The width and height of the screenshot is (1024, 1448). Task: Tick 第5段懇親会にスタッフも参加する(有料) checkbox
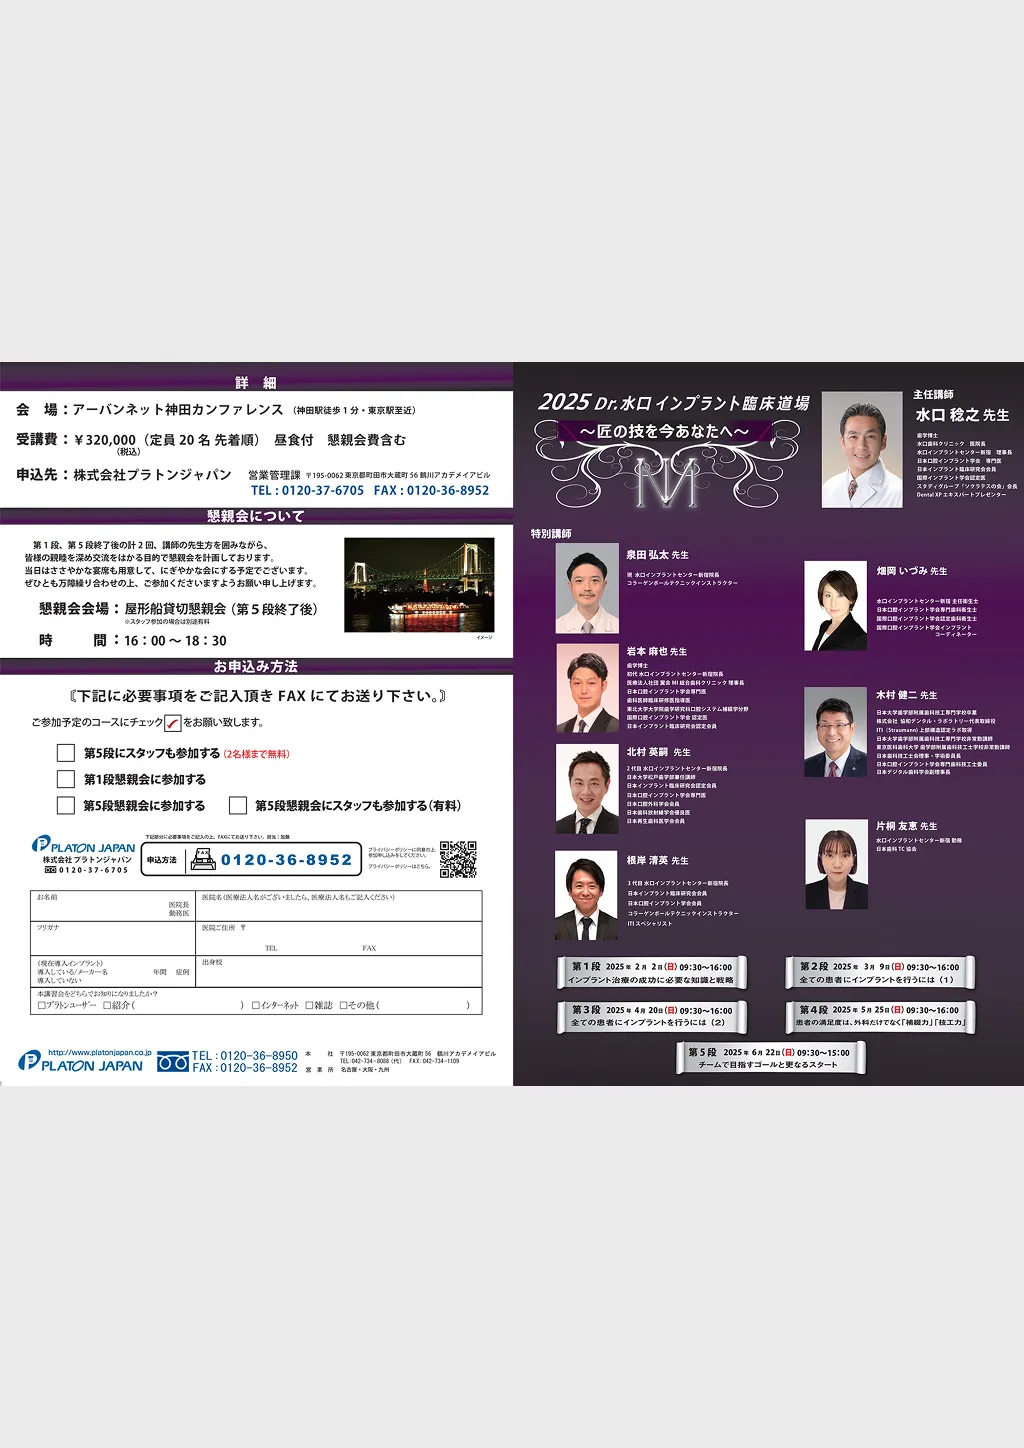pos(238,805)
